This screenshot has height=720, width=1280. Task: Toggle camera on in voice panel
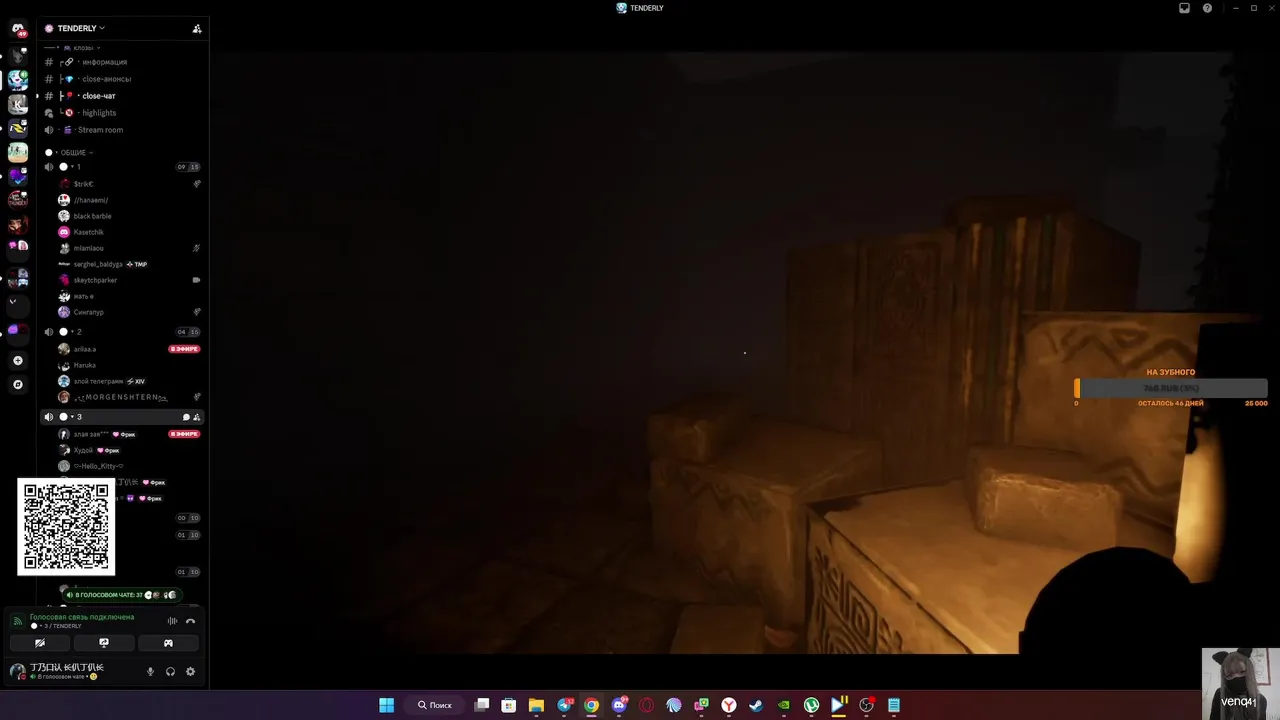pyautogui.click(x=40, y=643)
